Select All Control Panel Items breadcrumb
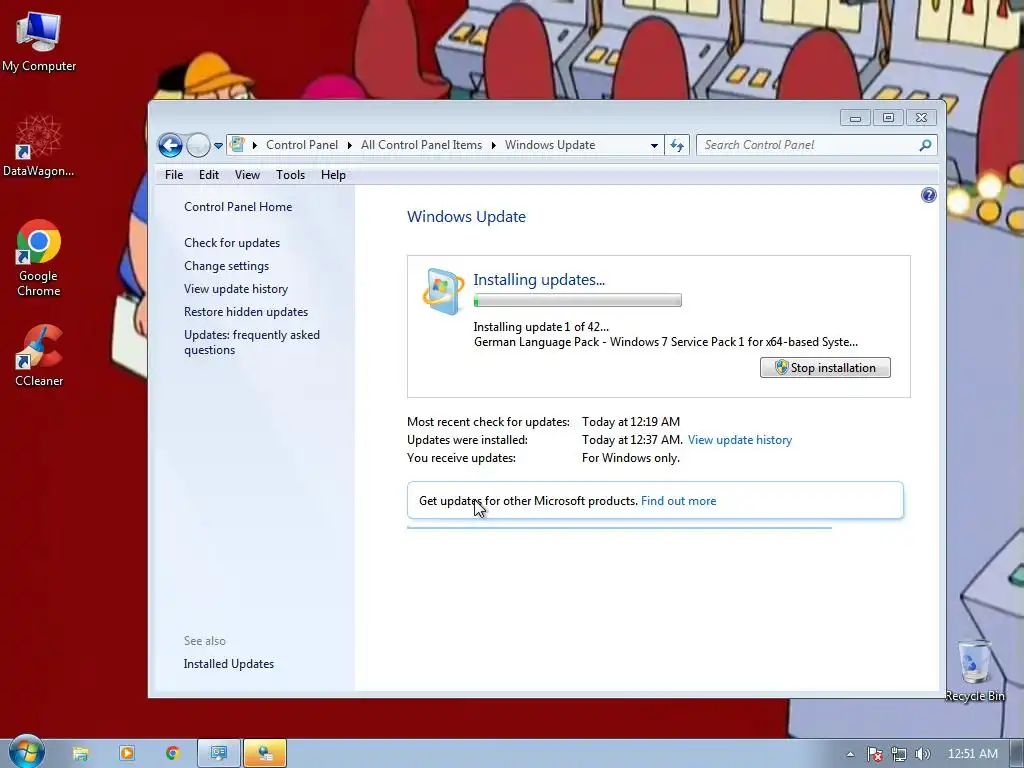Viewport: 1024px width, 768px height. tap(421, 145)
